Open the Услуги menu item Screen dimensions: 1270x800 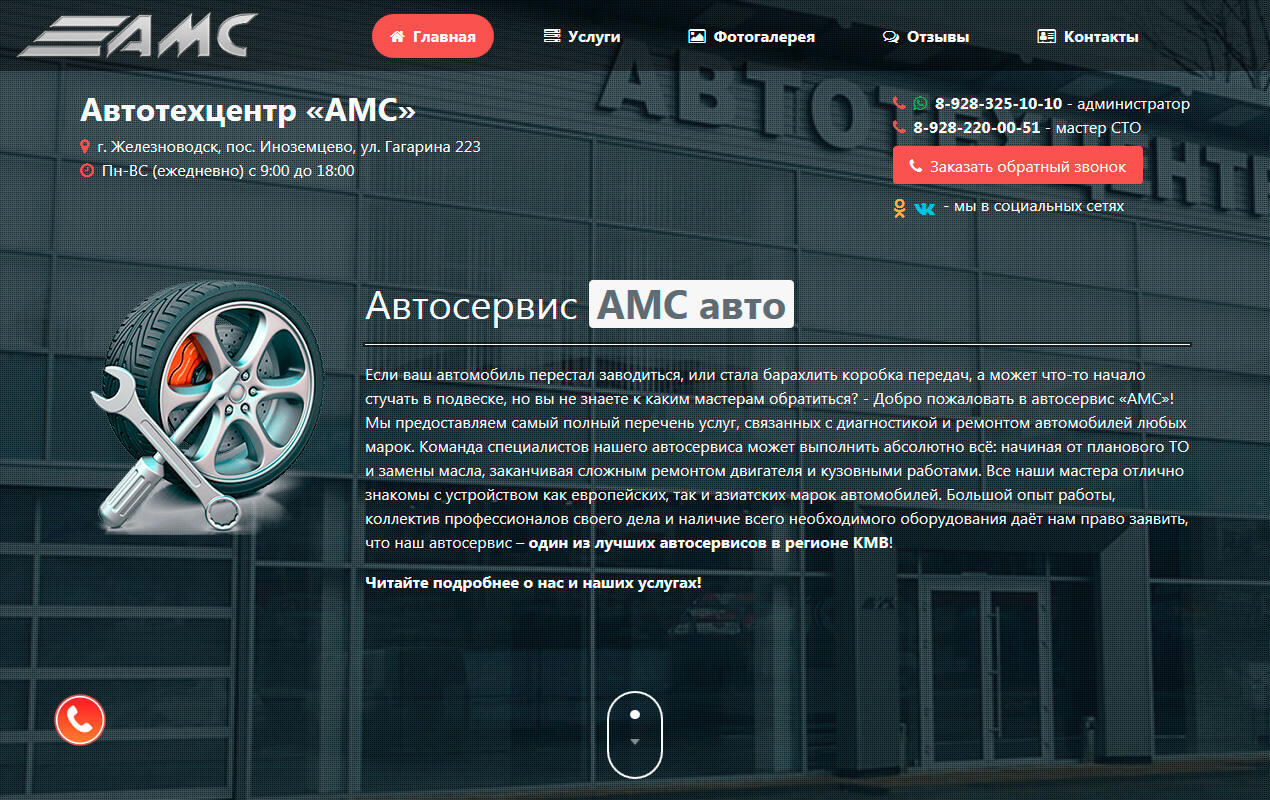click(582, 37)
